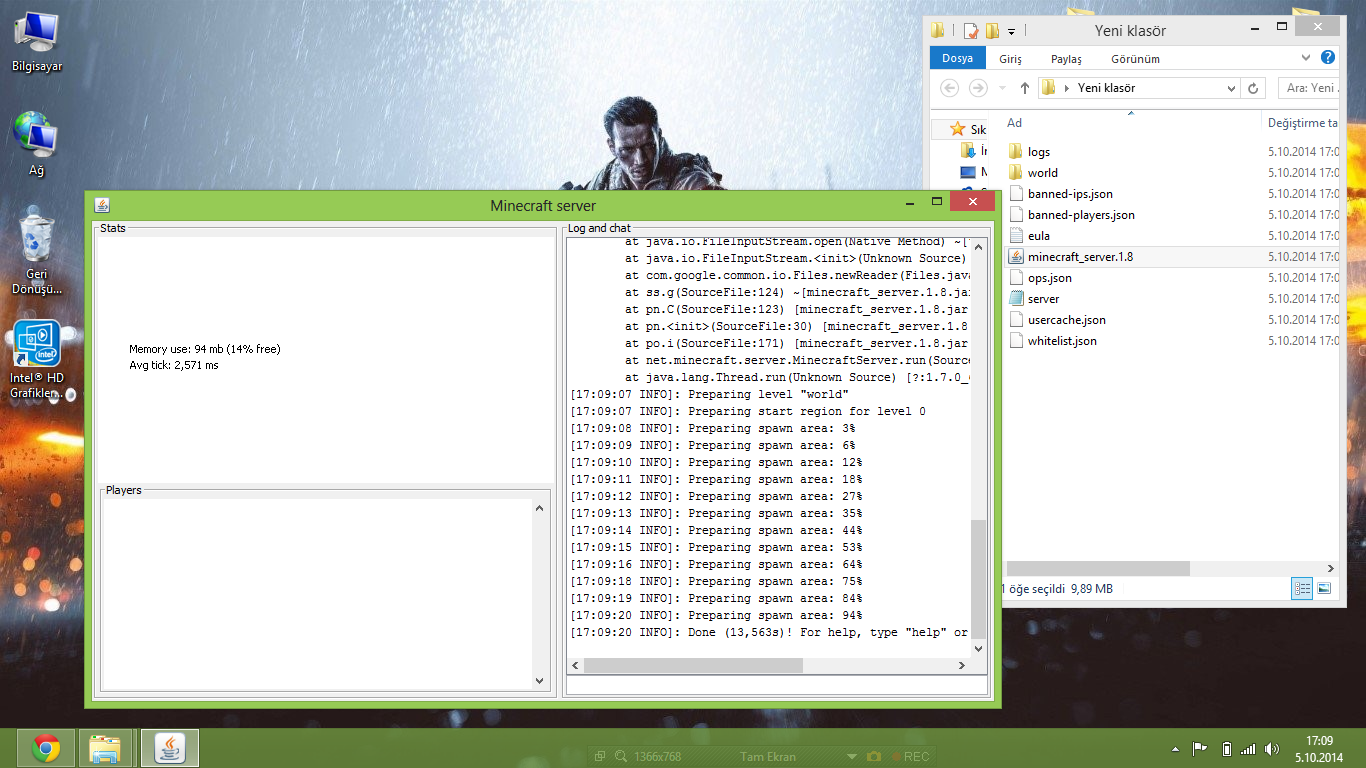Image resolution: width=1366 pixels, height=768 pixels.
Task: Switch Explorer to large thumbnails view
Action: tap(1324, 589)
